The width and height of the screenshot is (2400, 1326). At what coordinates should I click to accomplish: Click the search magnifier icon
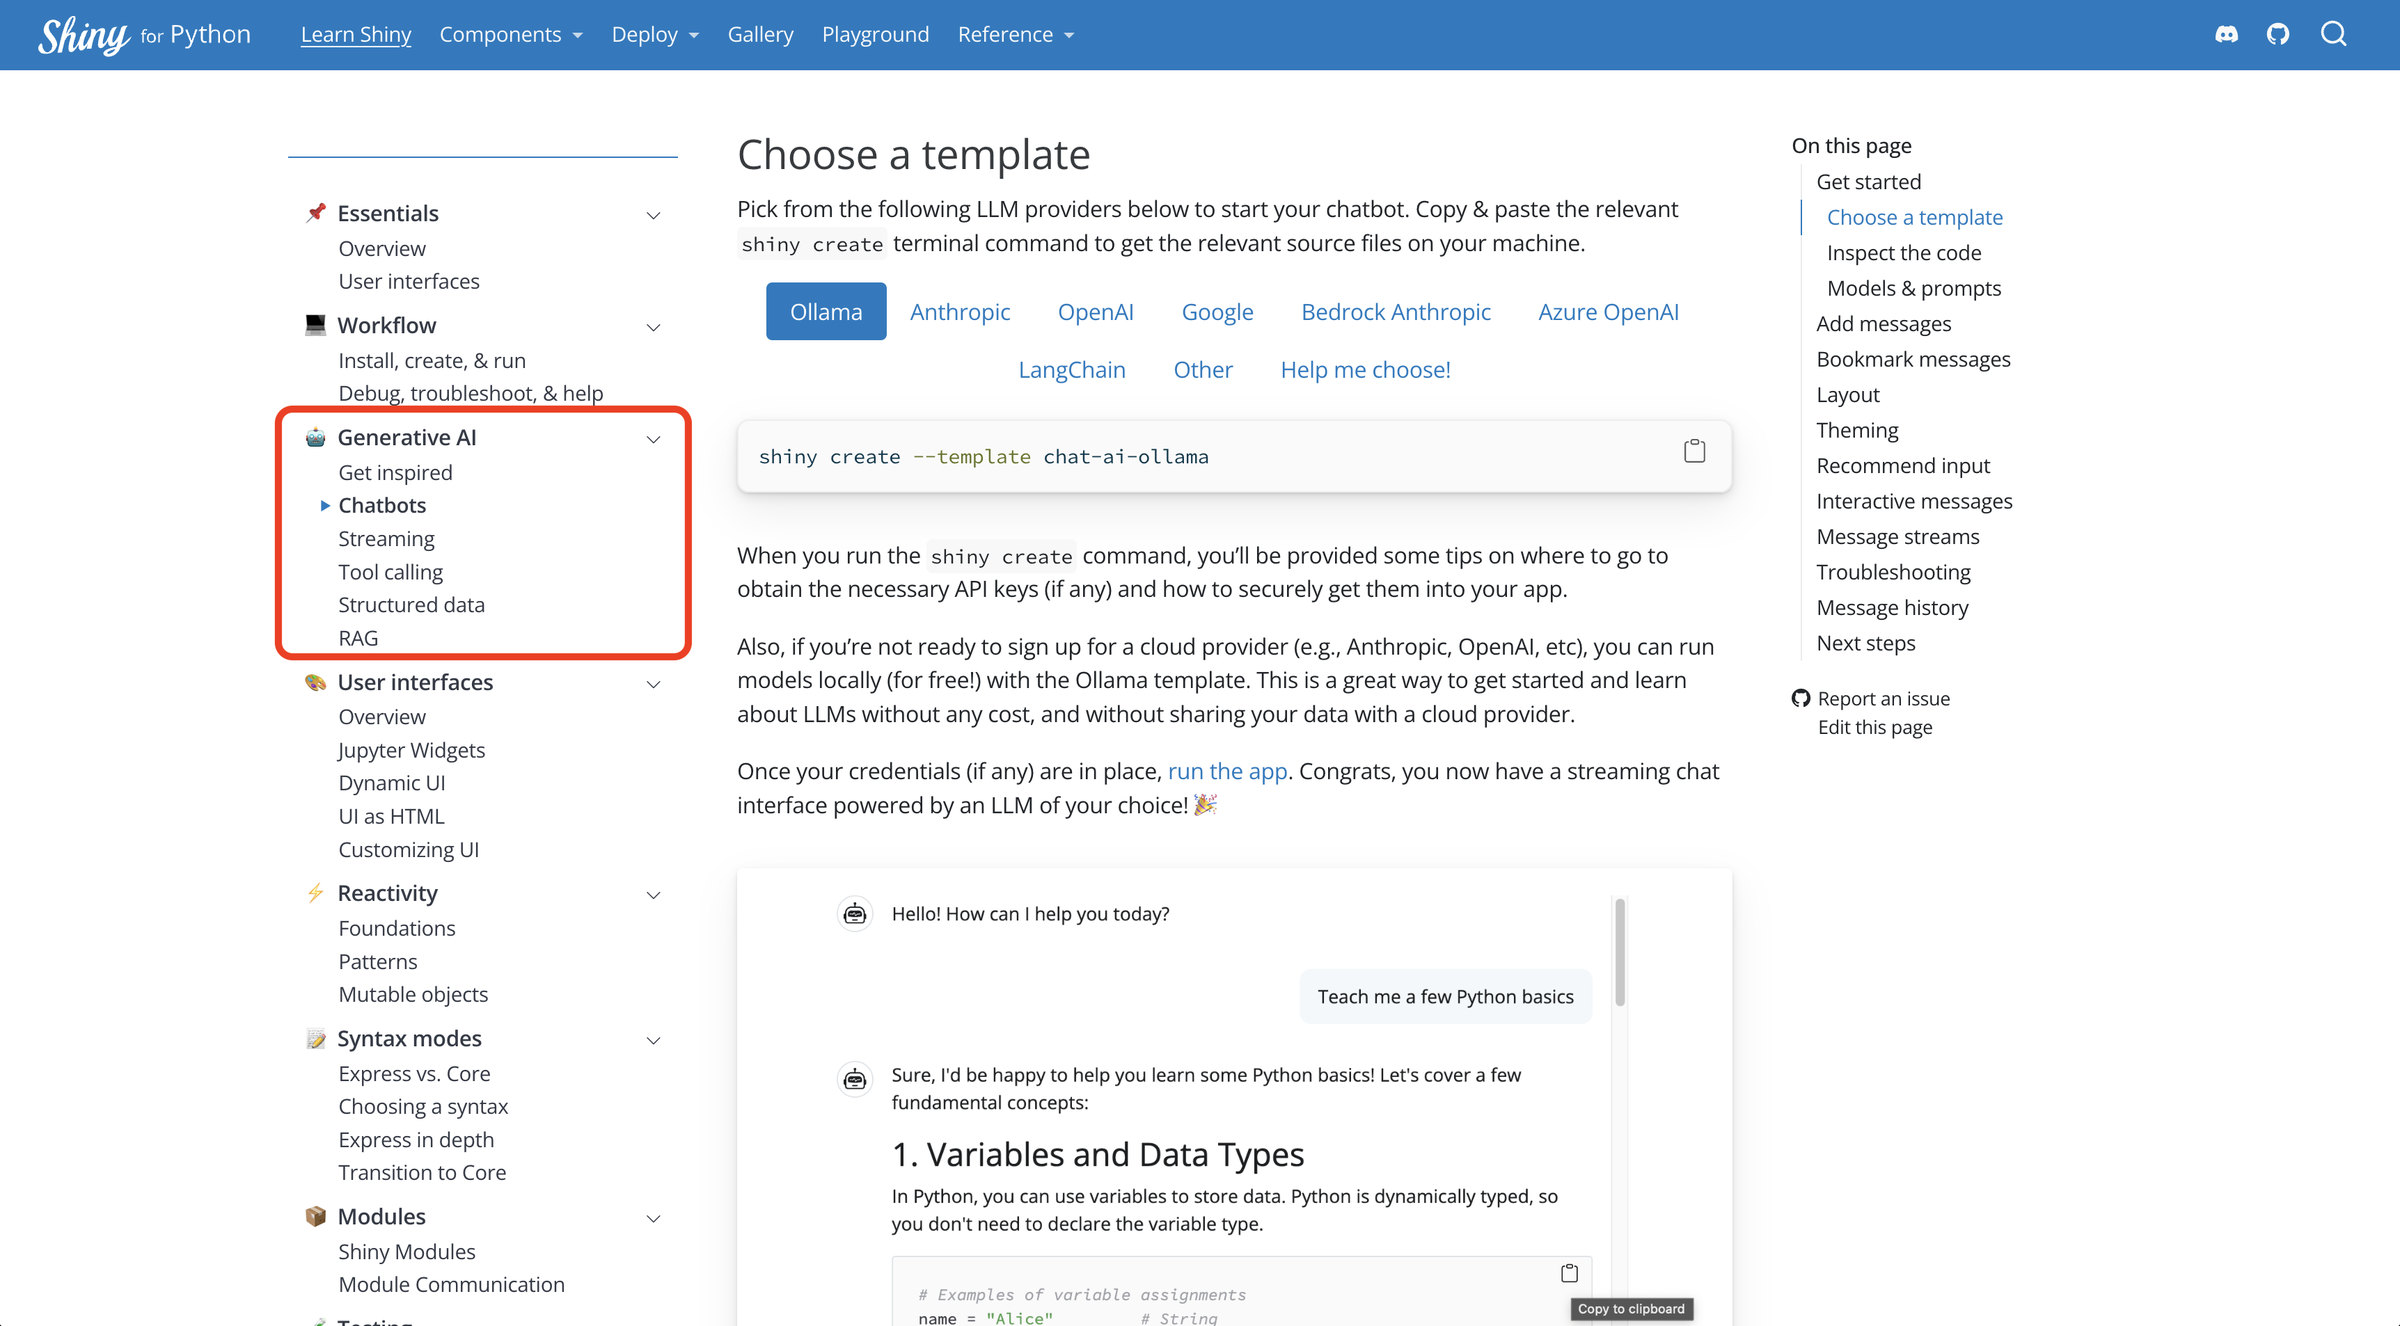click(x=2334, y=33)
